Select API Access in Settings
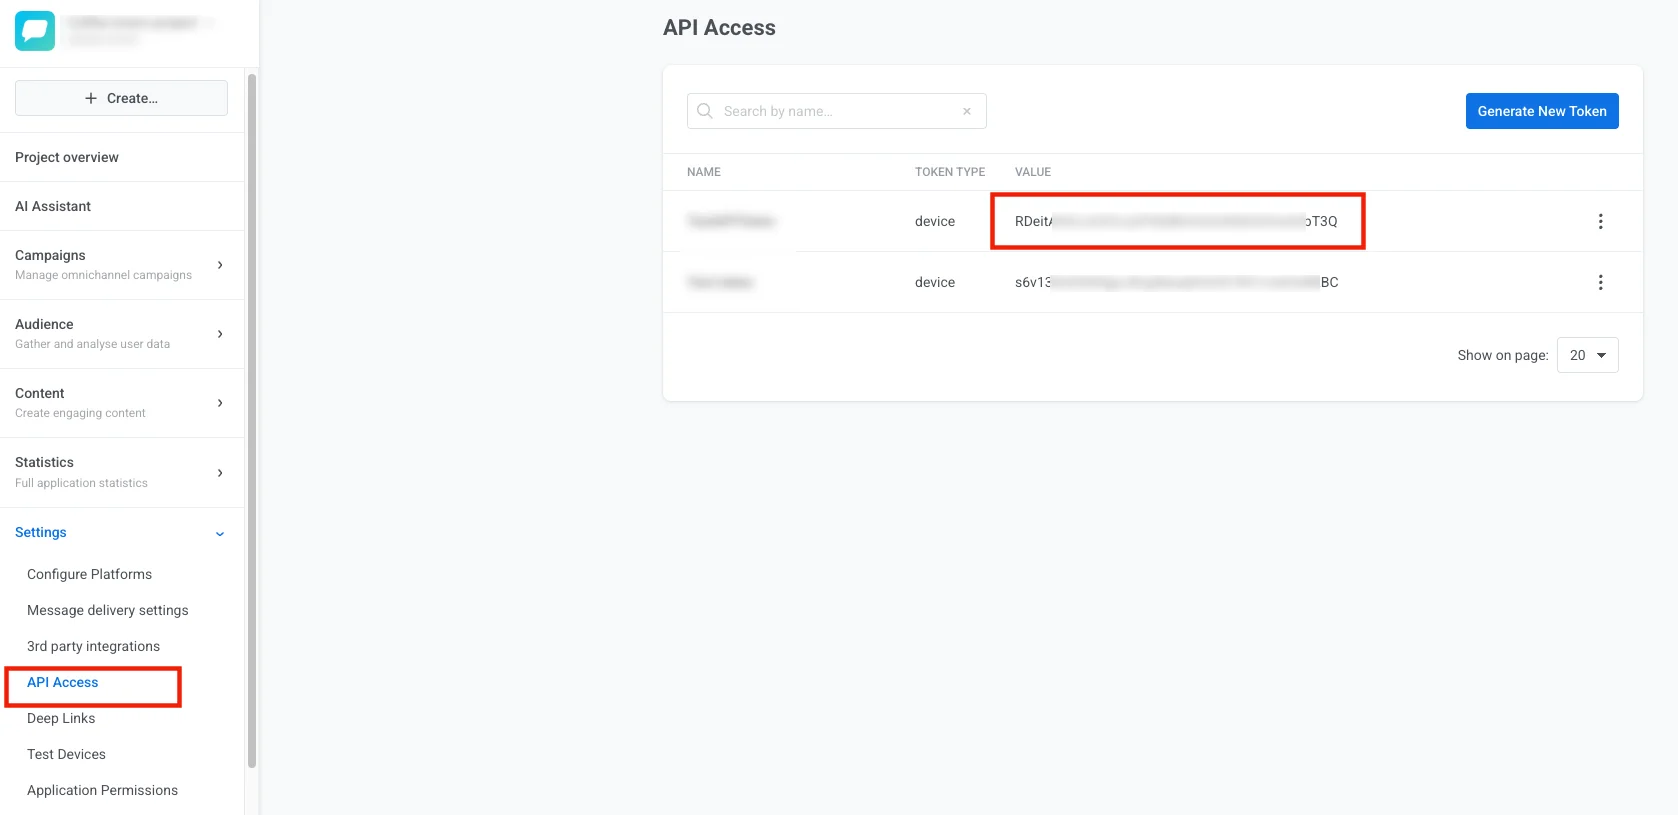Image resolution: width=1678 pixels, height=815 pixels. click(62, 682)
